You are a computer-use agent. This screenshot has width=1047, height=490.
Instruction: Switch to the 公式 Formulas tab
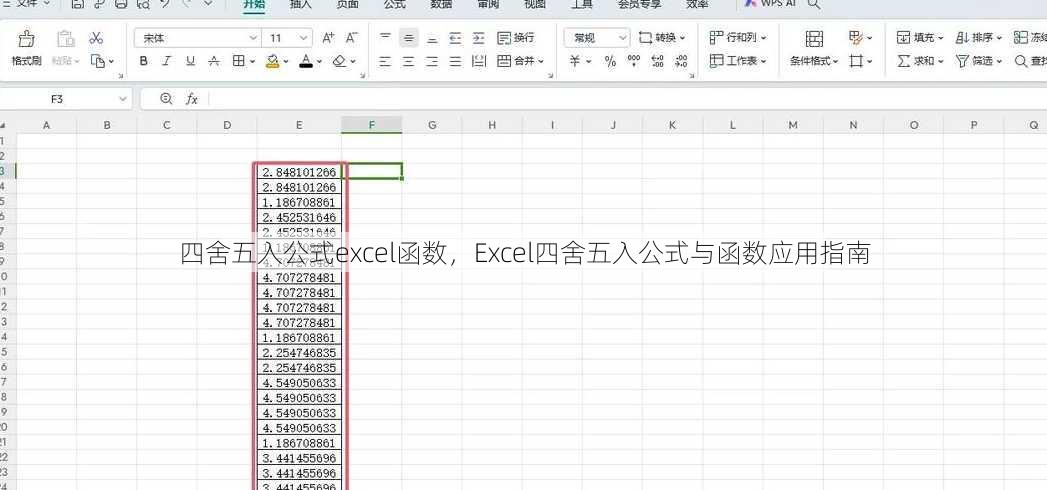click(x=395, y=4)
